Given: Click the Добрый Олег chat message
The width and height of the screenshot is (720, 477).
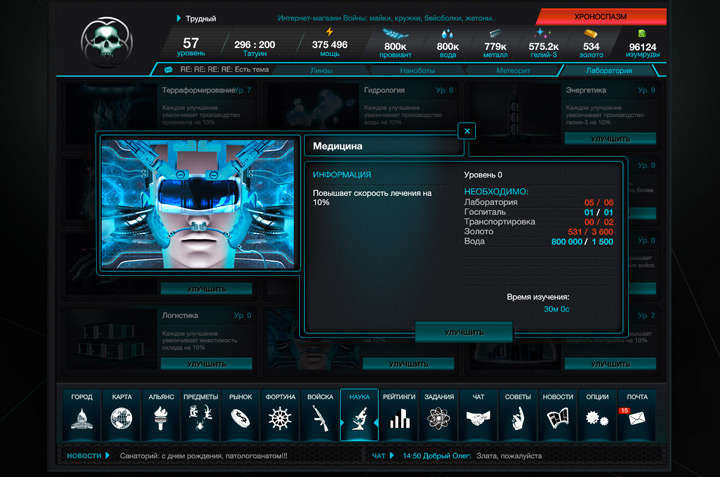Looking at the screenshot, I should pyautogui.click(x=472, y=456).
